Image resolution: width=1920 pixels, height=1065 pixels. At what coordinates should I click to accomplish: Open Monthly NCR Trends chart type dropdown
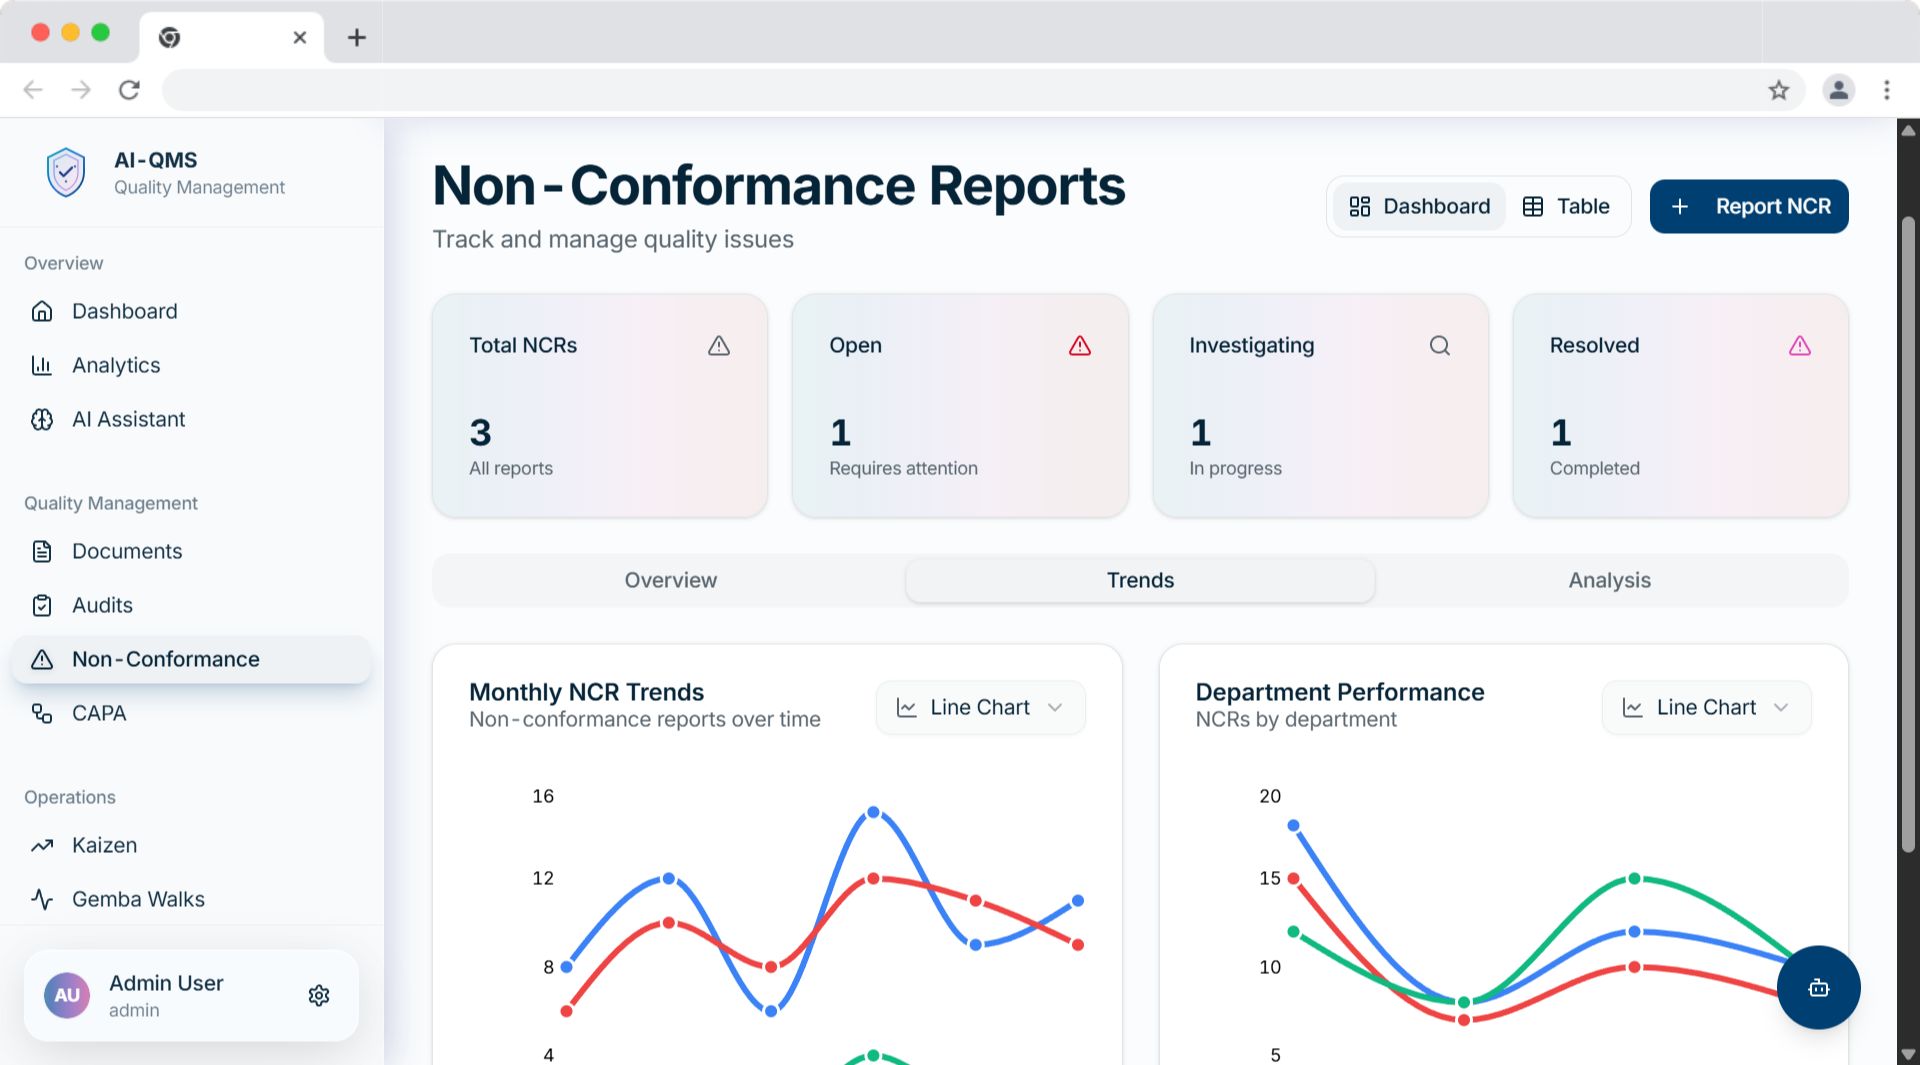point(980,707)
